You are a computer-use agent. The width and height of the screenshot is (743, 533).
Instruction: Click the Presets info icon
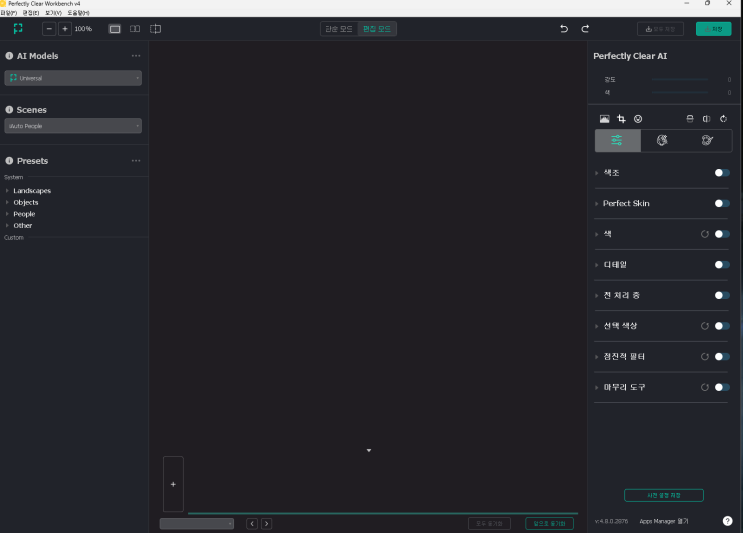[9, 161]
